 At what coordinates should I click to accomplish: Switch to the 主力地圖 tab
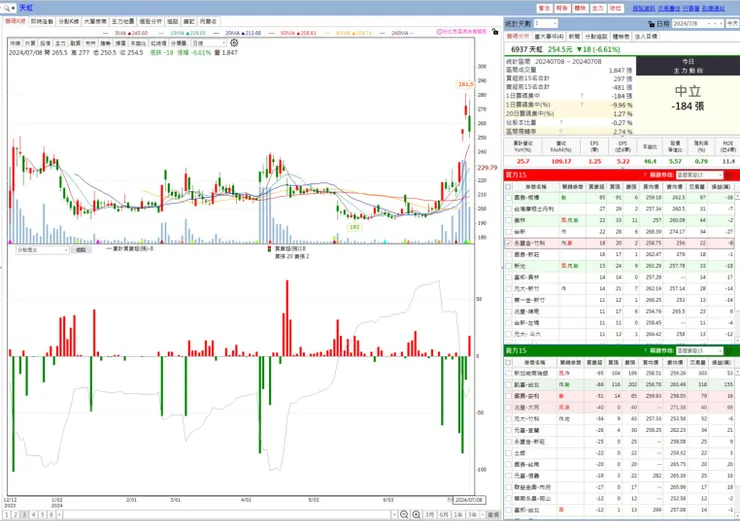(123, 22)
